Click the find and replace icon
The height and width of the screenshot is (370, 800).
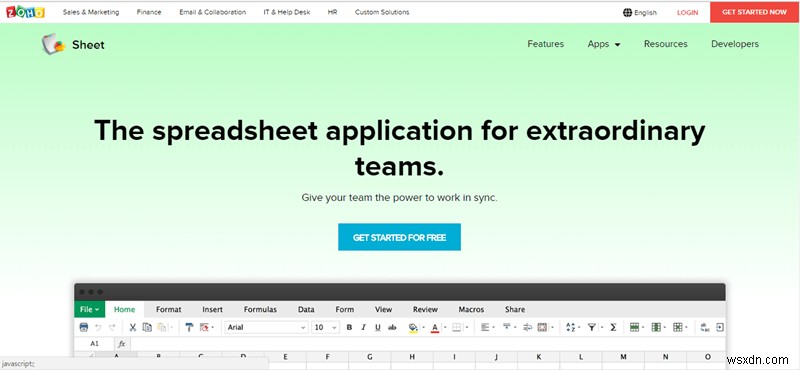(x=705, y=327)
